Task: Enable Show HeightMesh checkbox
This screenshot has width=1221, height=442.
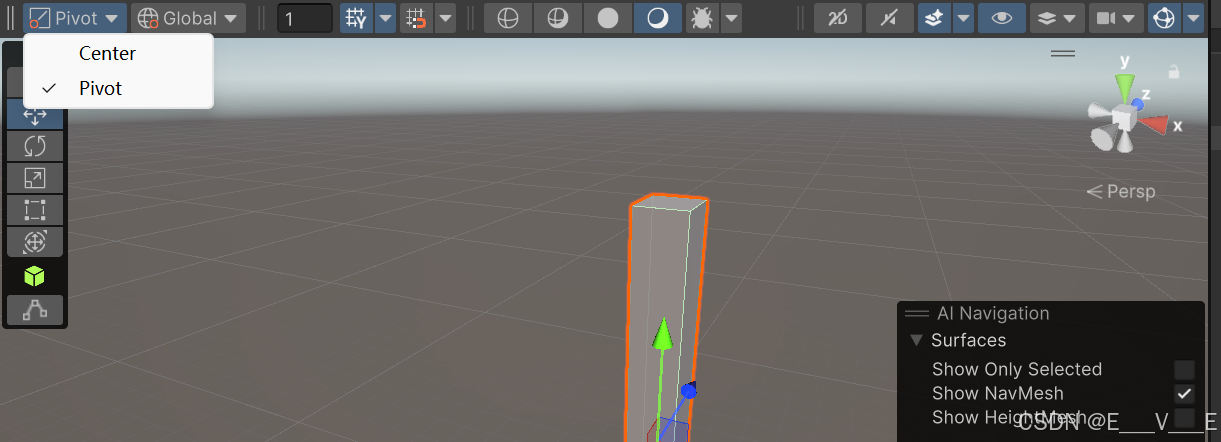Action: click(x=1184, y=418)
